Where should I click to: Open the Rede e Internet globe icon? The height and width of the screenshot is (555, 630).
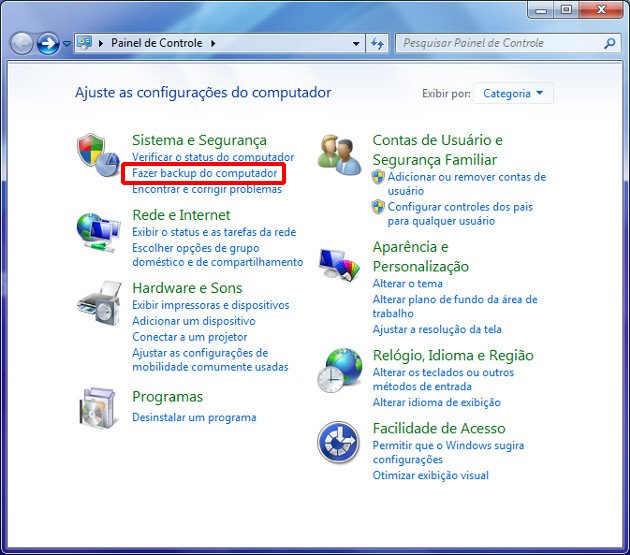(98, 232)
